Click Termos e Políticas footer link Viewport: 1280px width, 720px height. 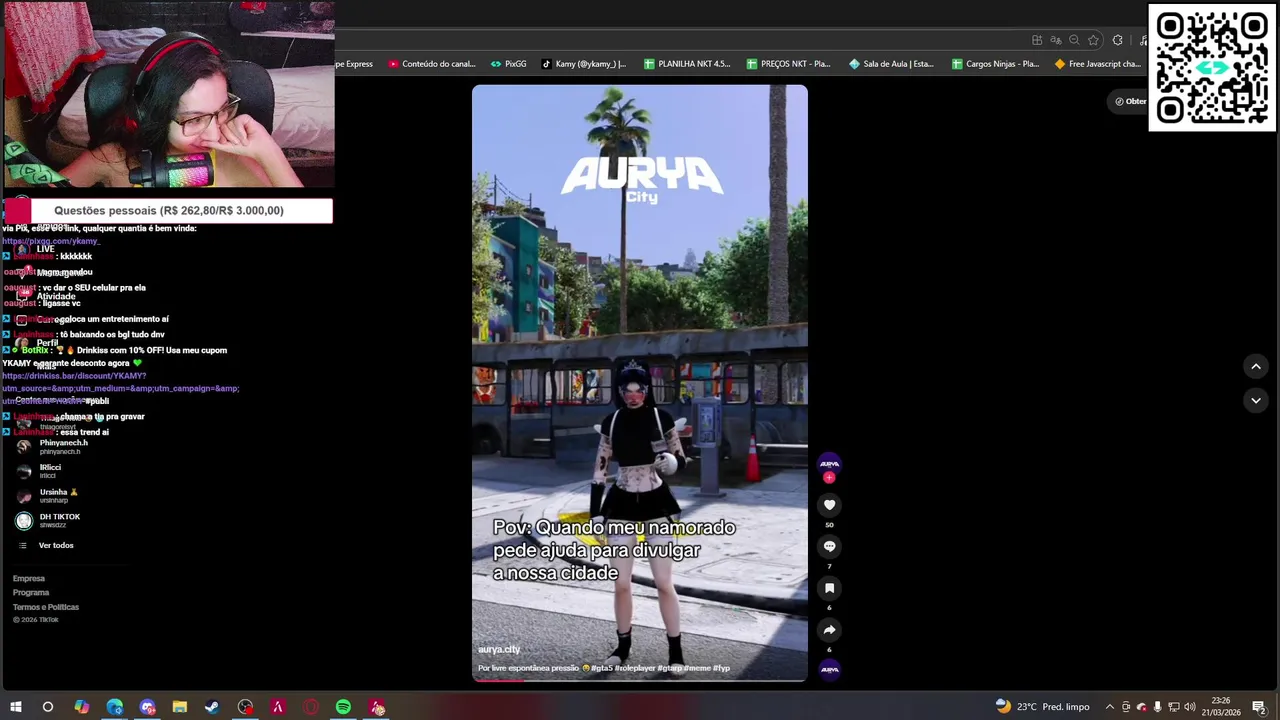[x=46, y=607]
